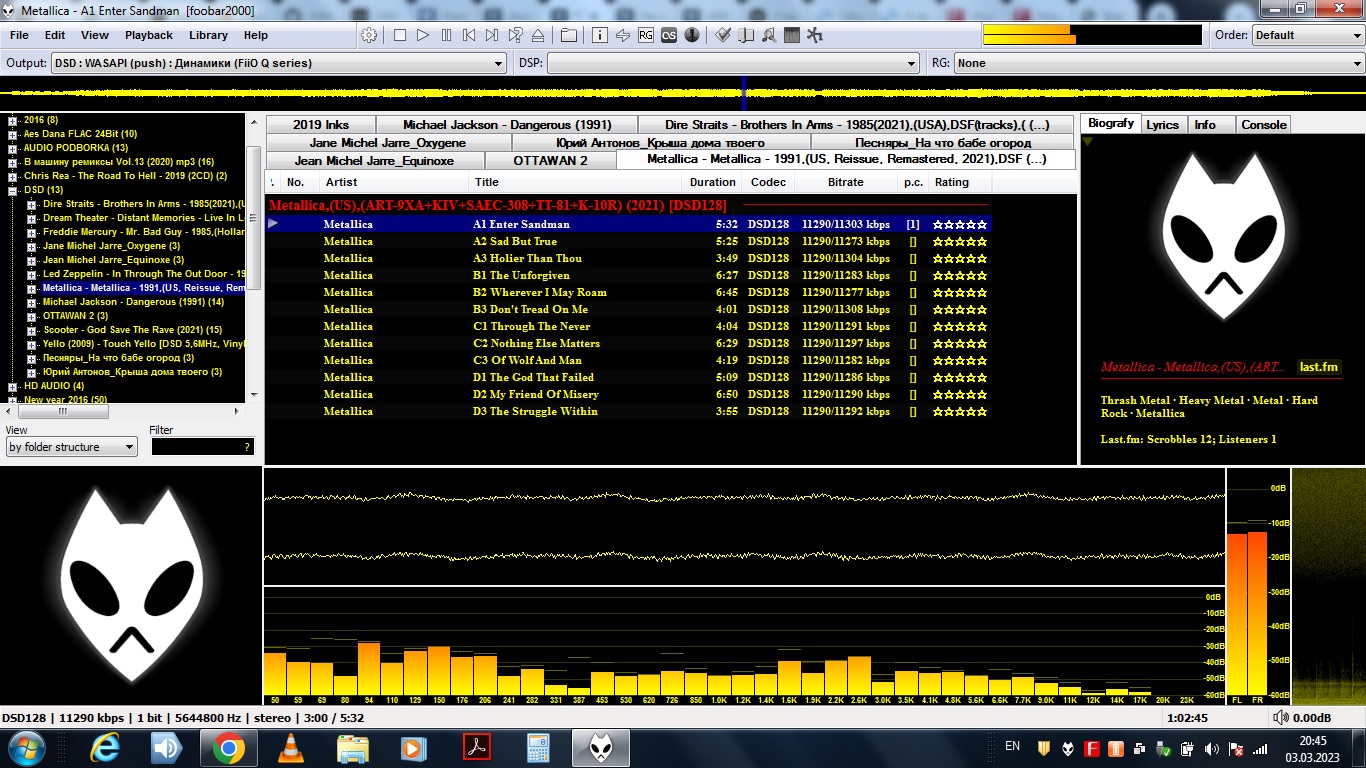Go to previous track in the toolbar
Viewport: 1366px width, 768px height.
tap(469, 35)
